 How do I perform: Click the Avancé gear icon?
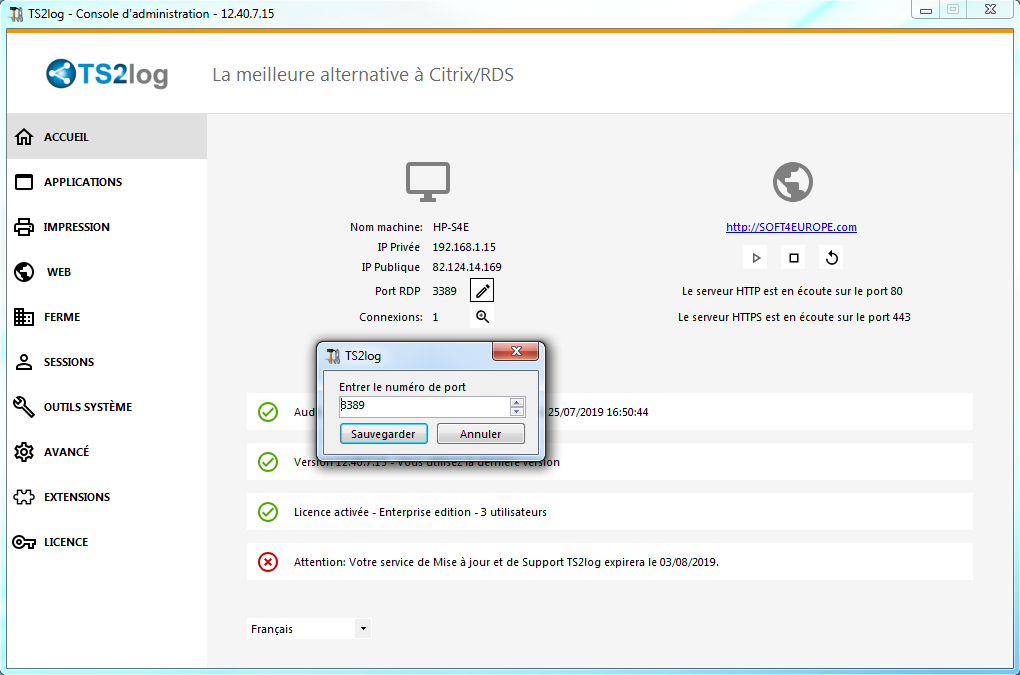(x=24, y=452)
